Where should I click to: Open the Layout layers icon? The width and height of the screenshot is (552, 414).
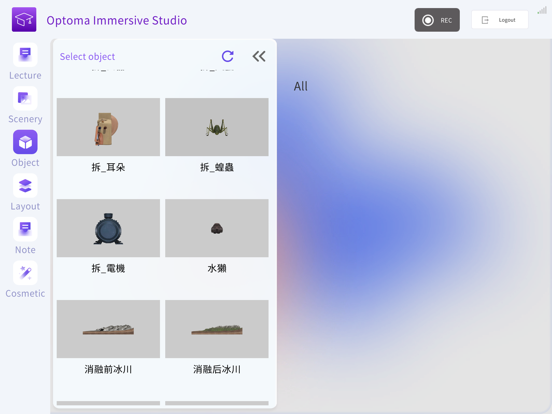tap(25, 186)
